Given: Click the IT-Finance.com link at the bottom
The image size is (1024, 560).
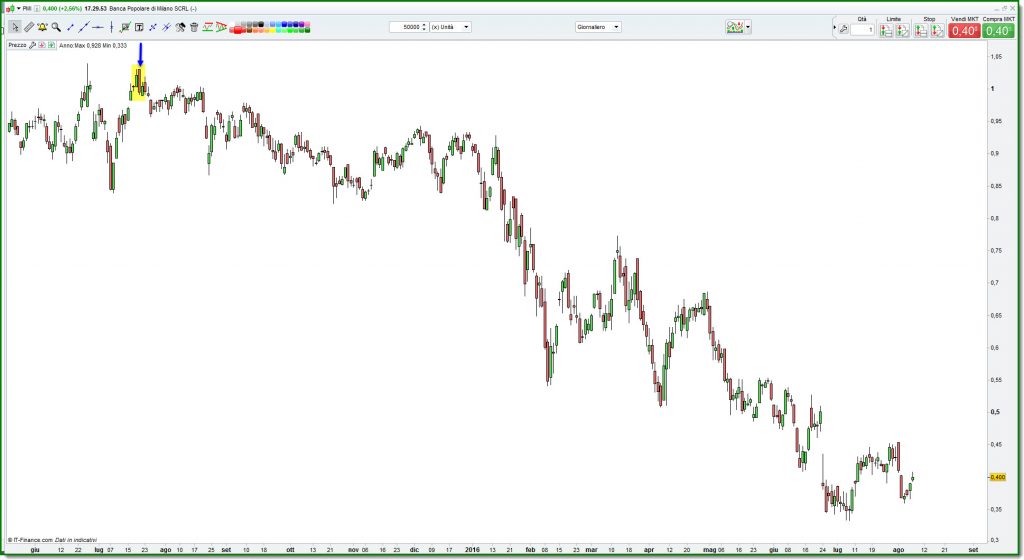Looking at the screenshot, I should (33, 540).
